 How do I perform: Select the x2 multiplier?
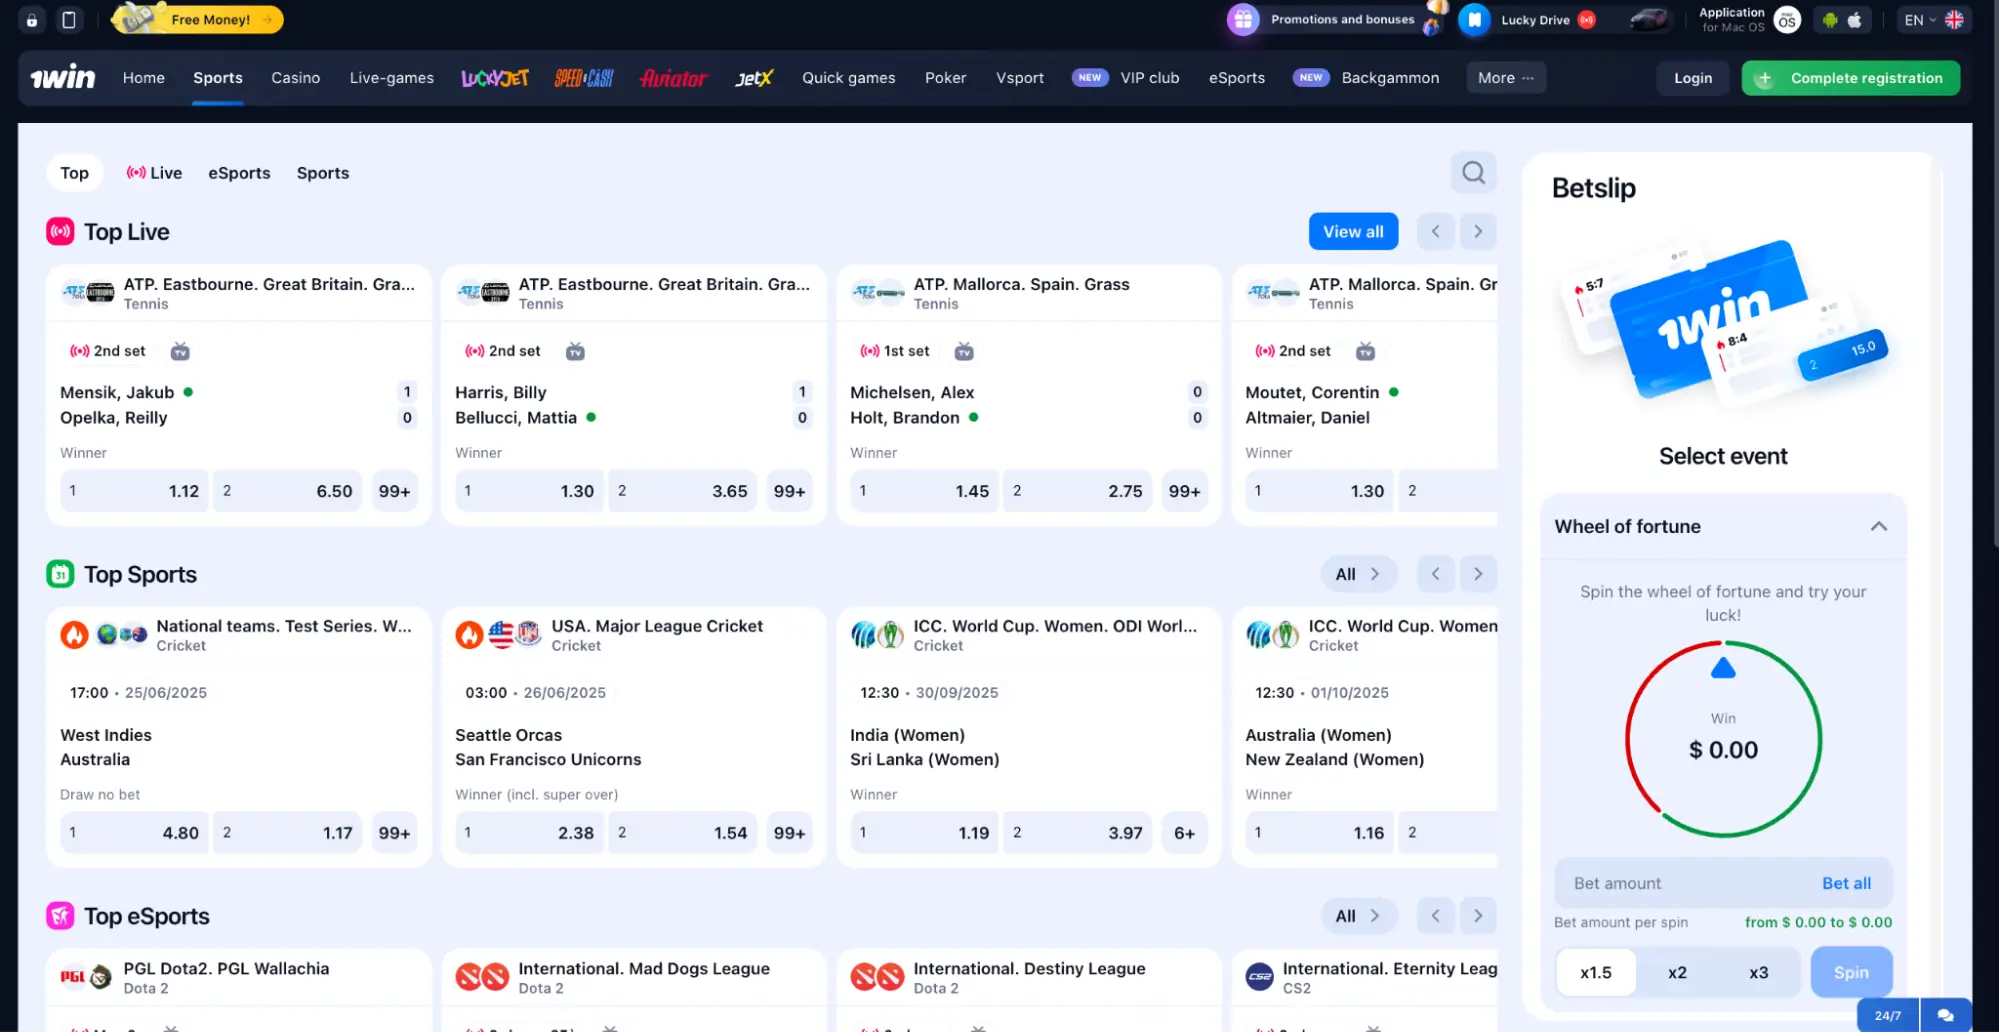(x=1677, y=972)
